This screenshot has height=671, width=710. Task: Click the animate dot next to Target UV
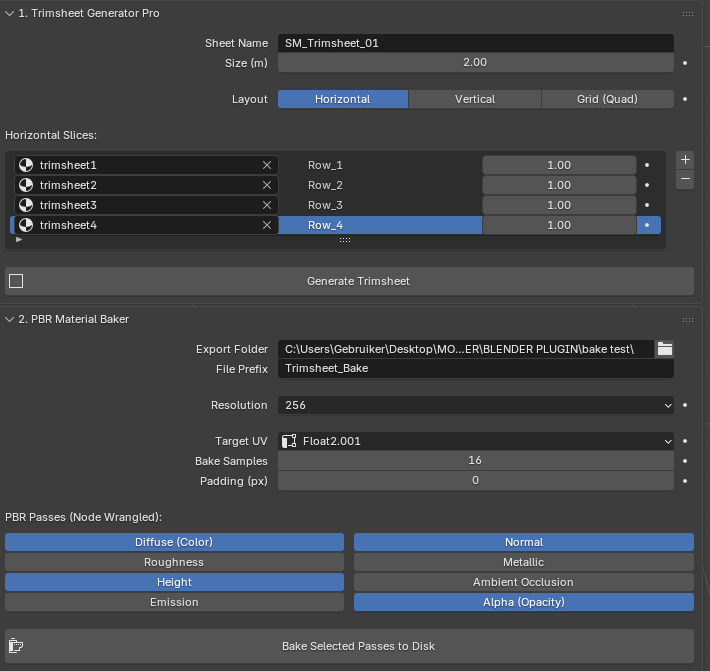coord(685,441)
